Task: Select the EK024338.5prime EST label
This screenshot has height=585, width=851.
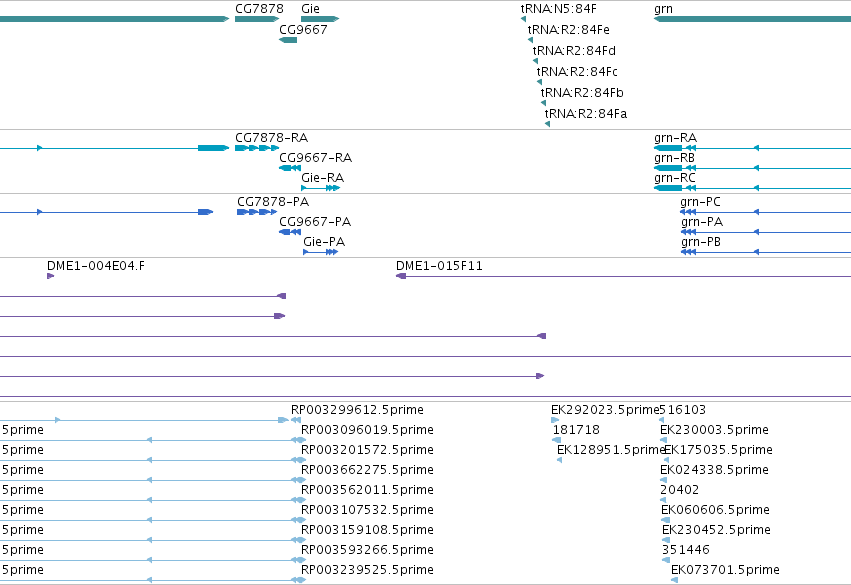Action: 714,470
